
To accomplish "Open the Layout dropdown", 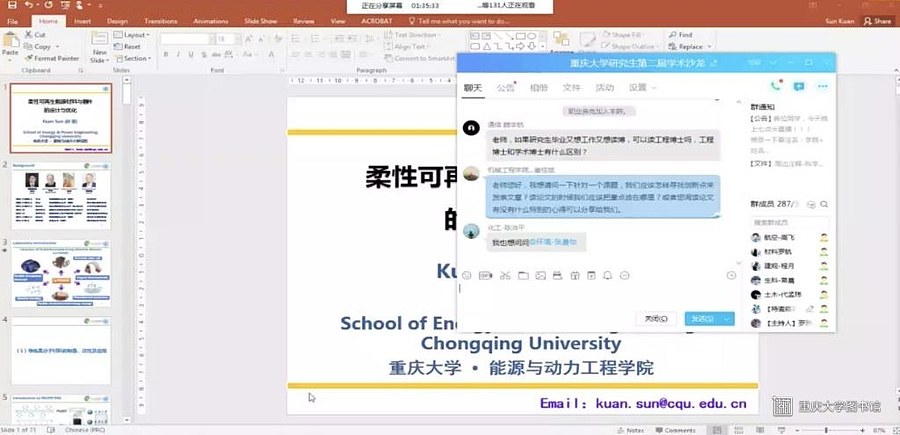I will pos(132,35).
